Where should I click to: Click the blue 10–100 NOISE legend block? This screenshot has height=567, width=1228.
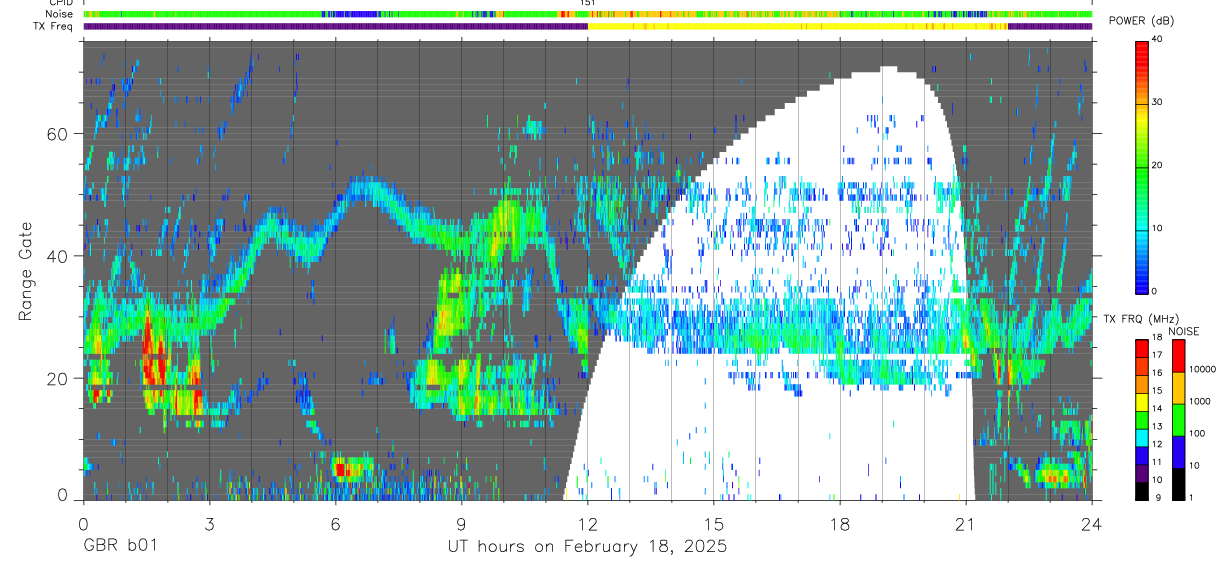[1179, 452]
